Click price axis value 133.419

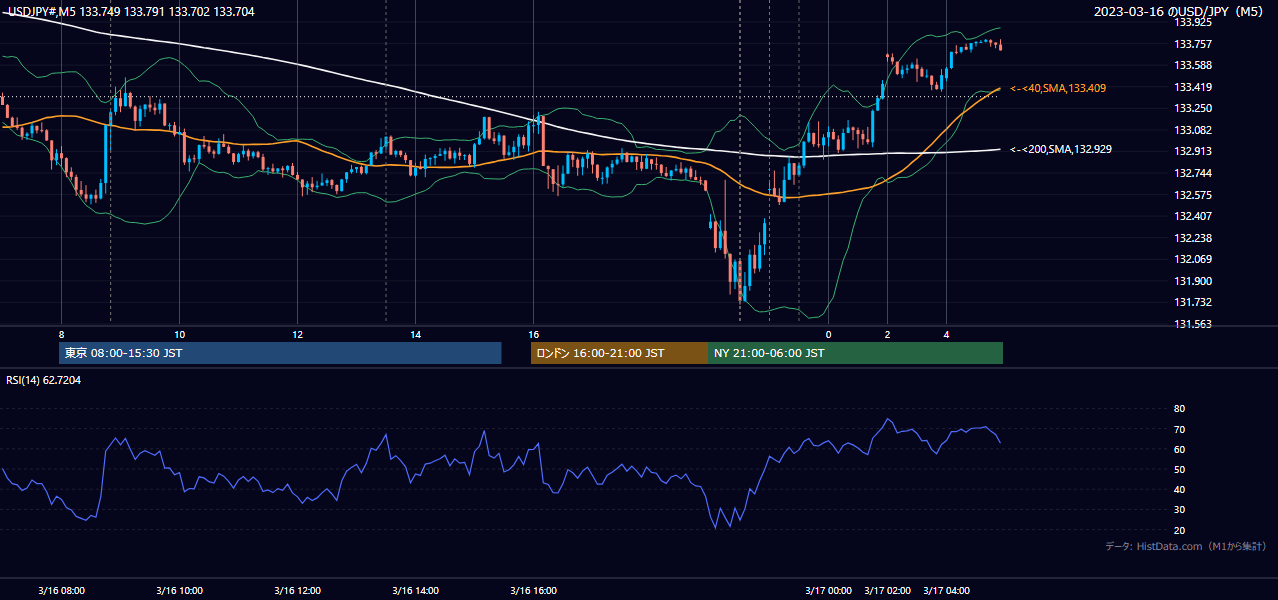[x=1193, y=87]
